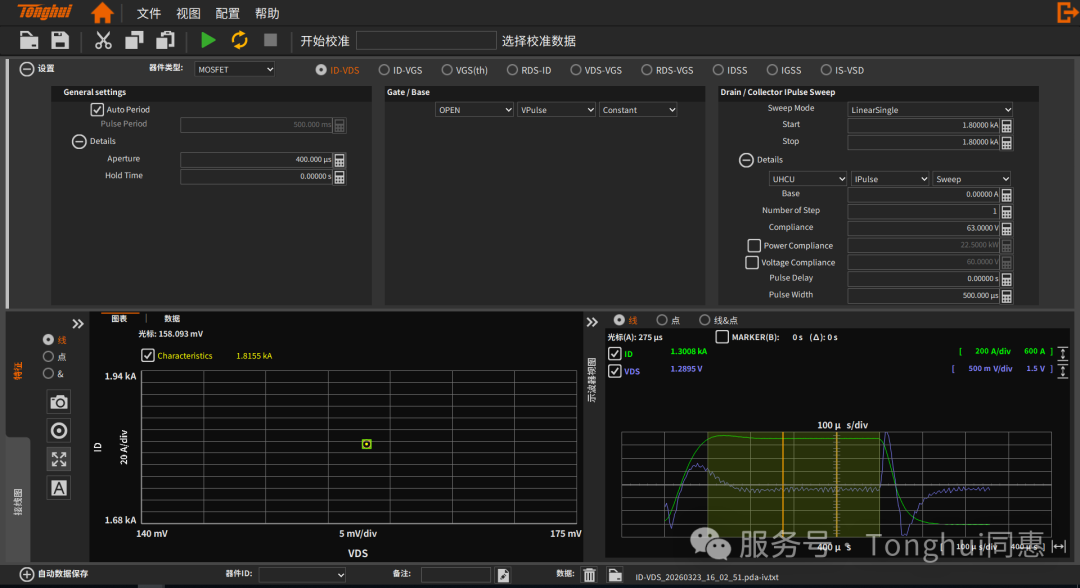The height and width of the screenshot is (588, 1080).
Task: Switch to the 数据 tab
Action: pos(172,319)
